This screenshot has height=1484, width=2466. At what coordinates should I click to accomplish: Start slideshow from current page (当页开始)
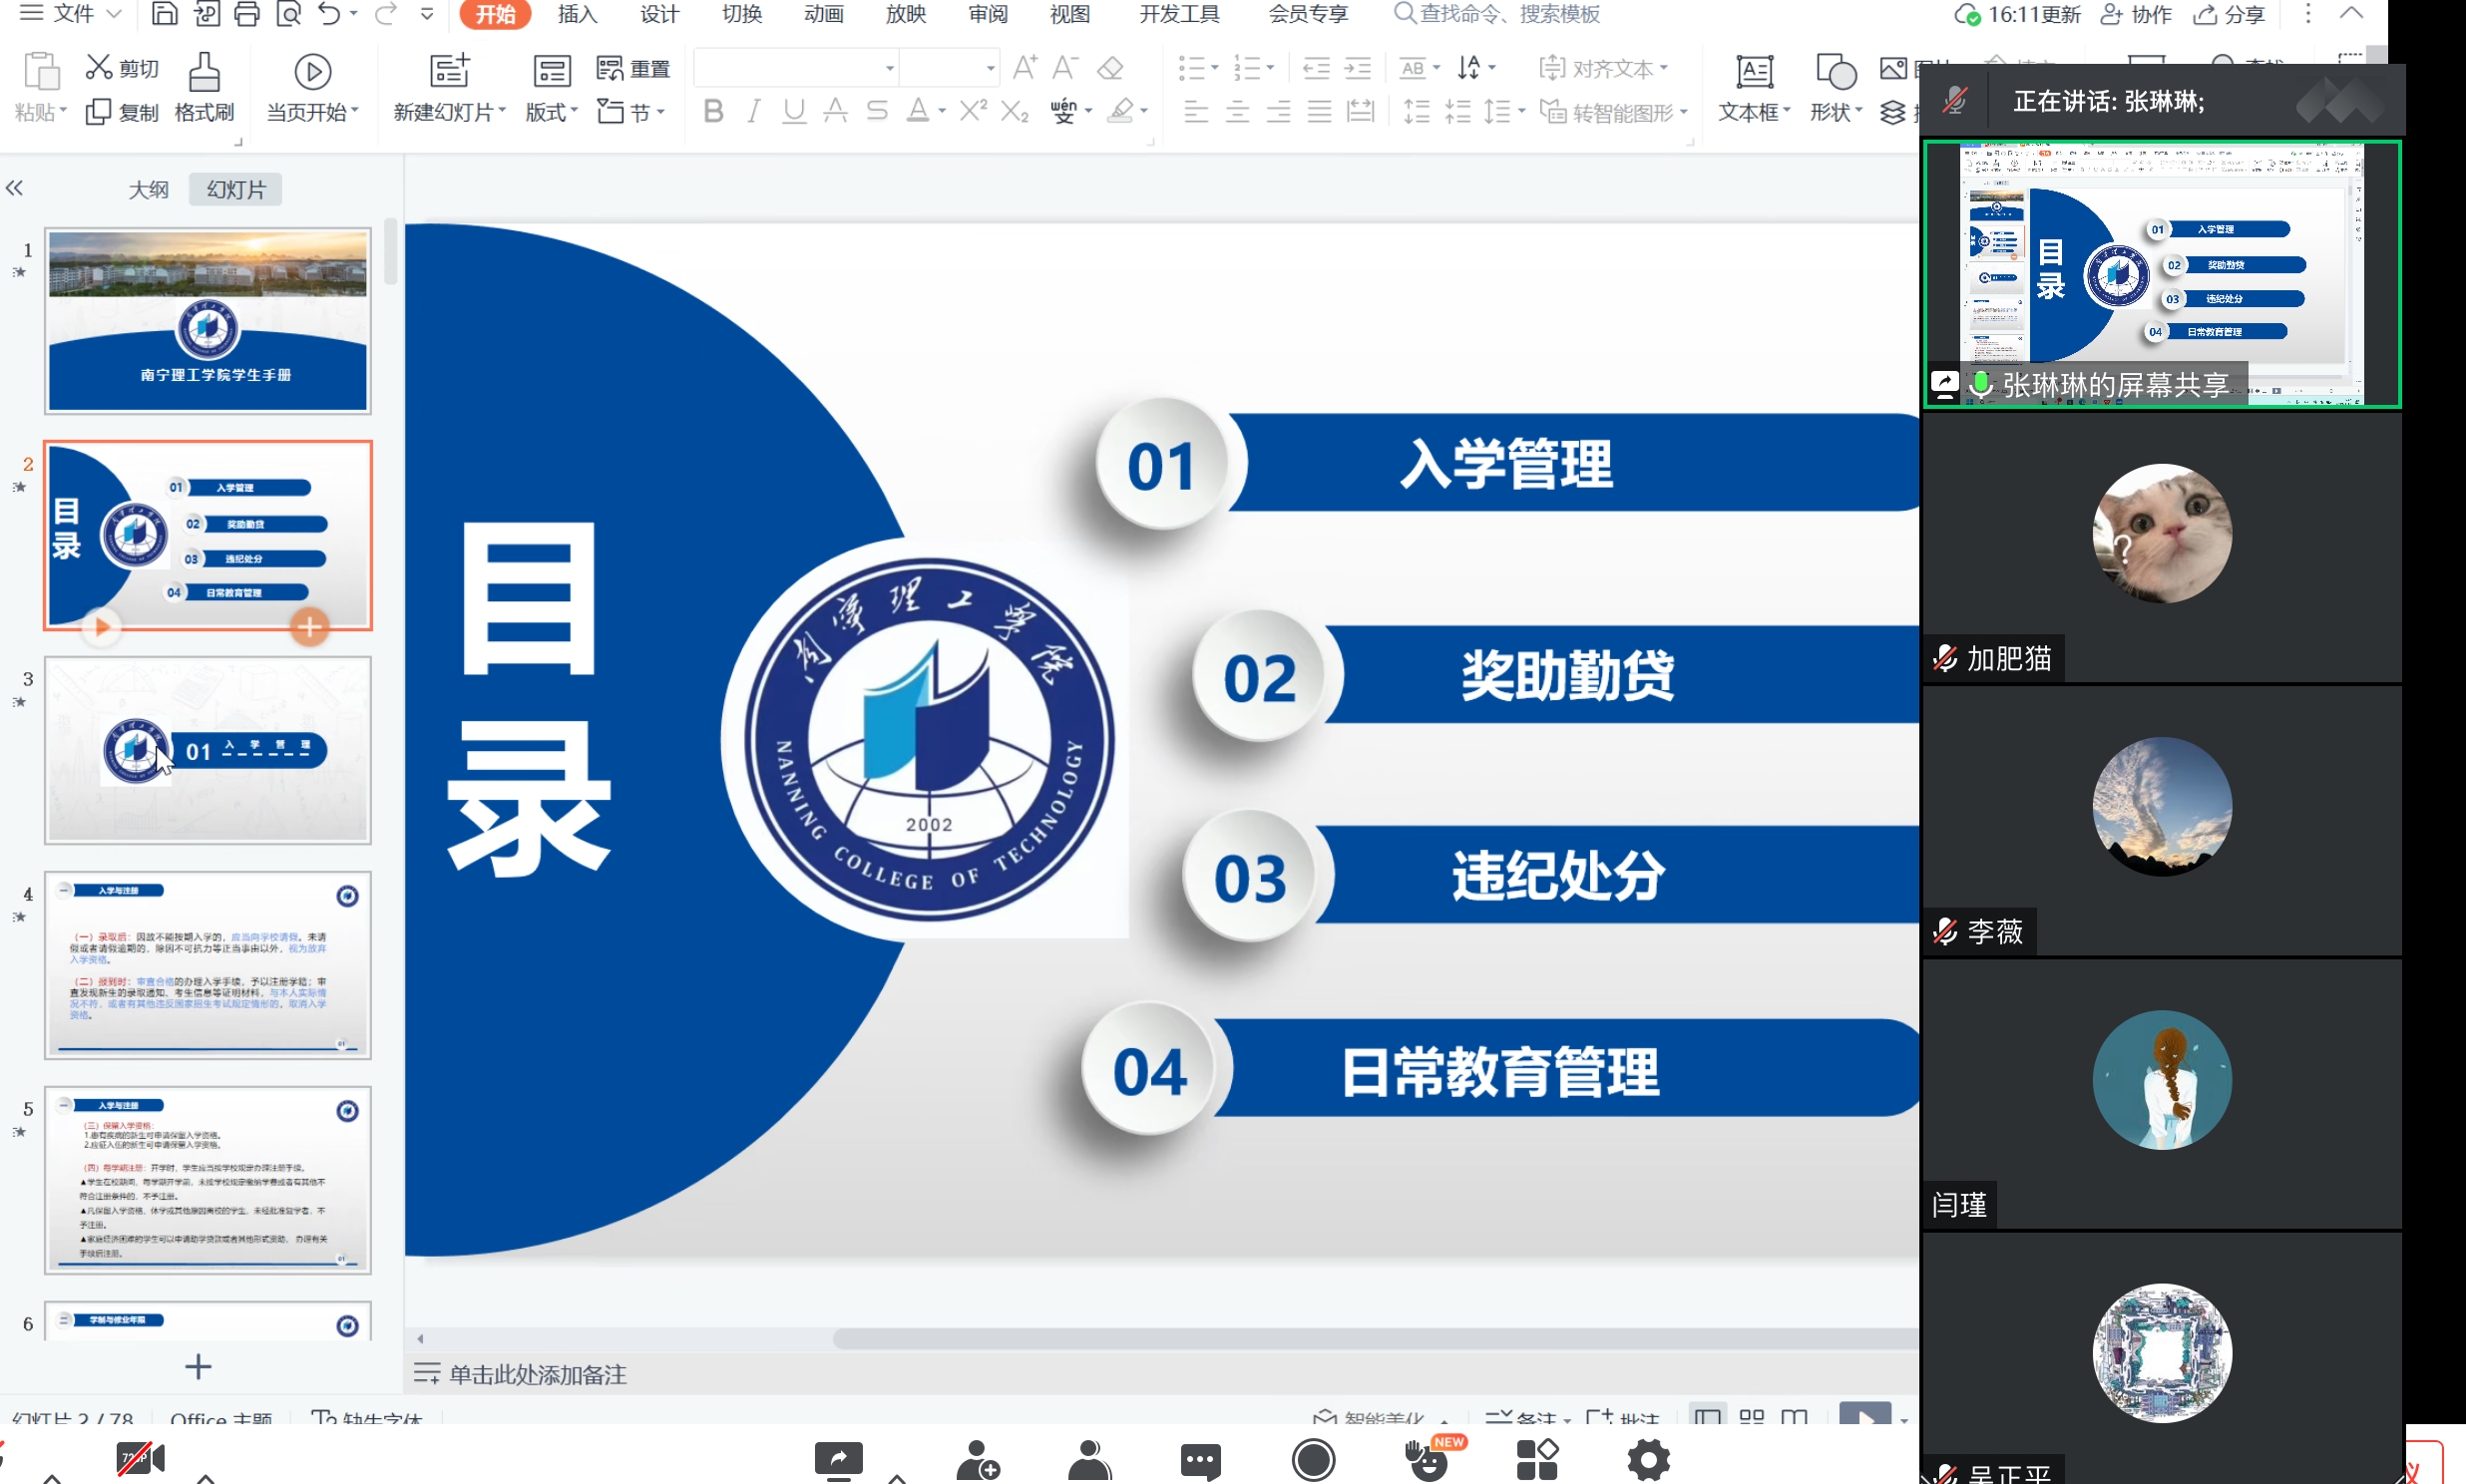click(x=312, y=72)
